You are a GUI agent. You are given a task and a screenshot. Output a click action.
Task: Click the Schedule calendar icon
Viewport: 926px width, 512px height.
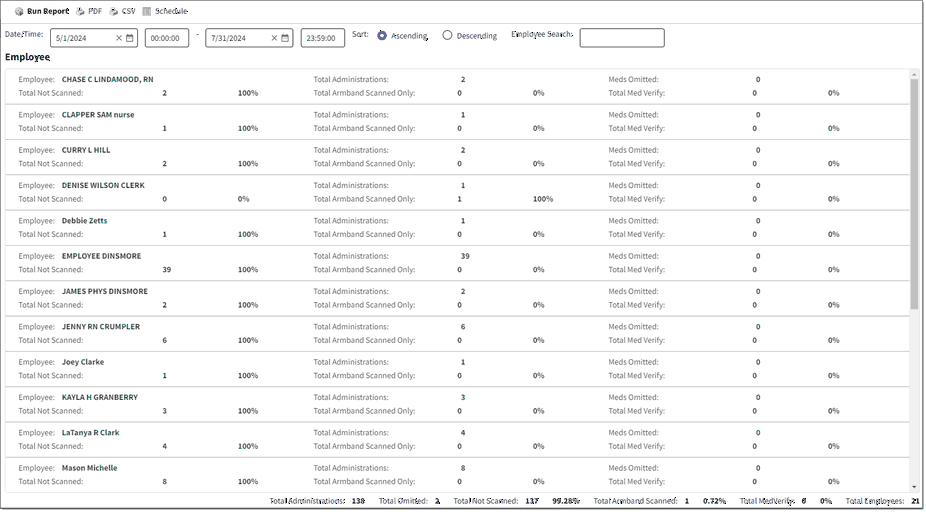point(146,11)
